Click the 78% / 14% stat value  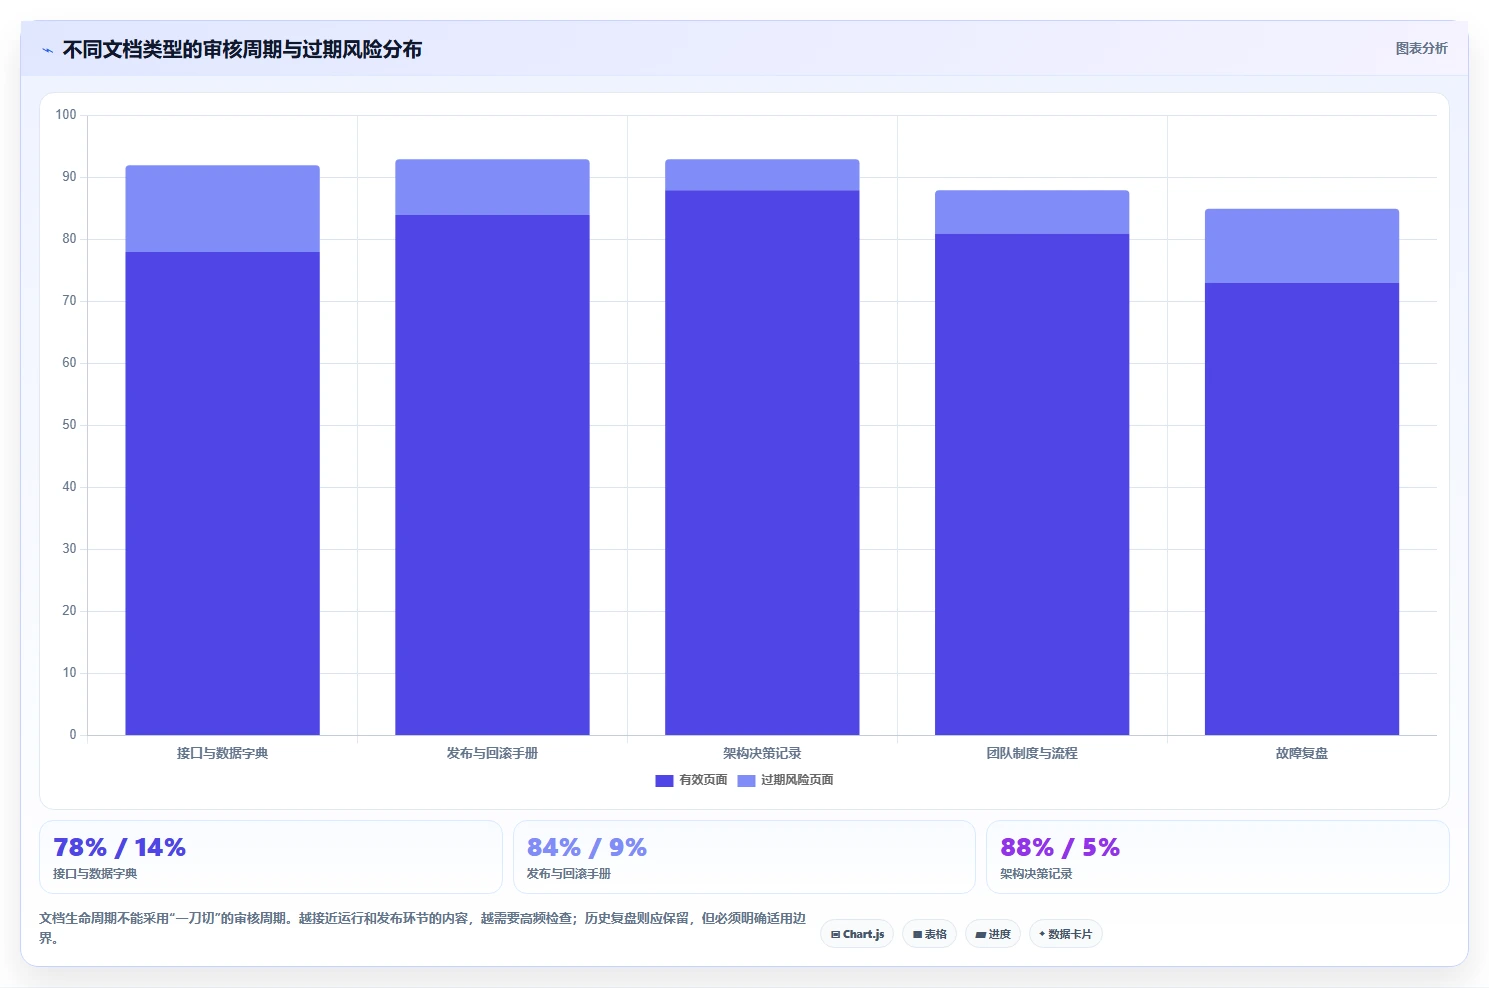point(119,848)
